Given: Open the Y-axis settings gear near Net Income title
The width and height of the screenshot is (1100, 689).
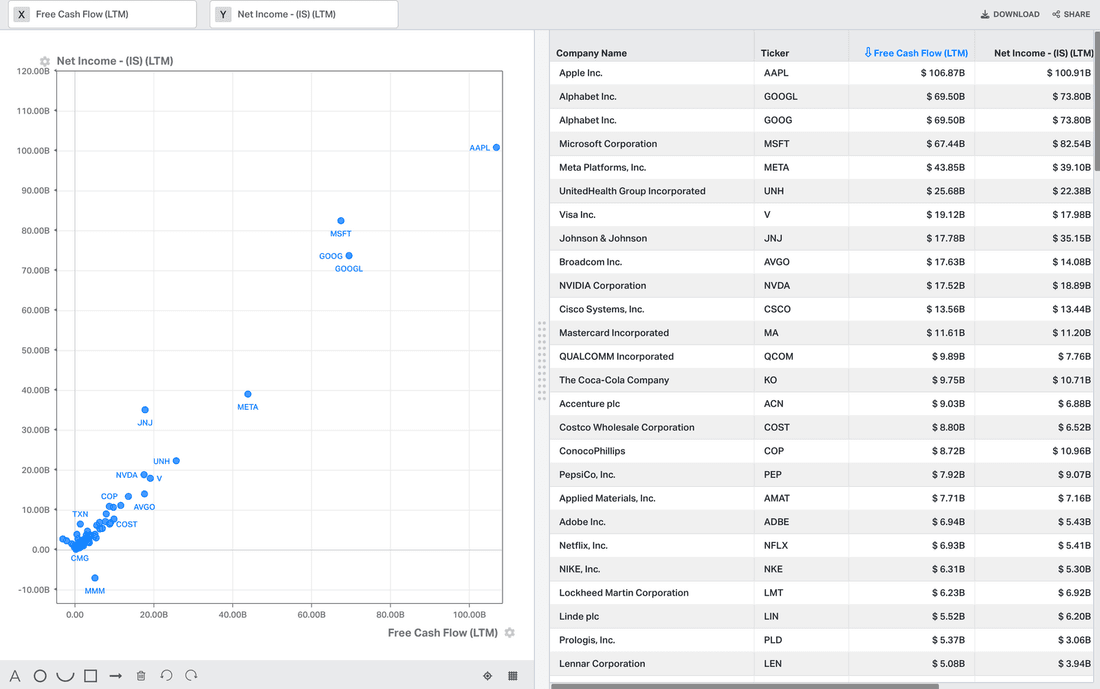Looking at the screenshot, I should pos(45,61).
